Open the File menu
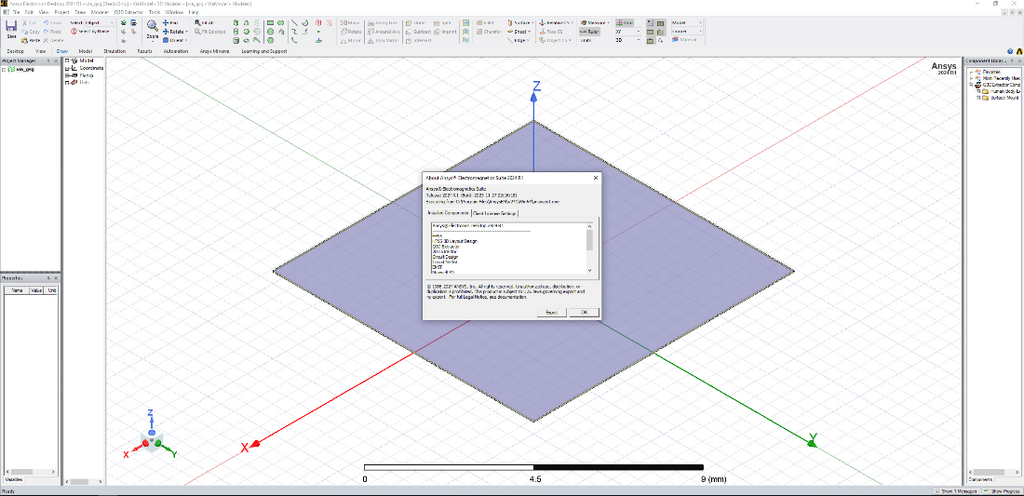Image resolution: width=1024 pixels, height=496 pixels. 16,12
